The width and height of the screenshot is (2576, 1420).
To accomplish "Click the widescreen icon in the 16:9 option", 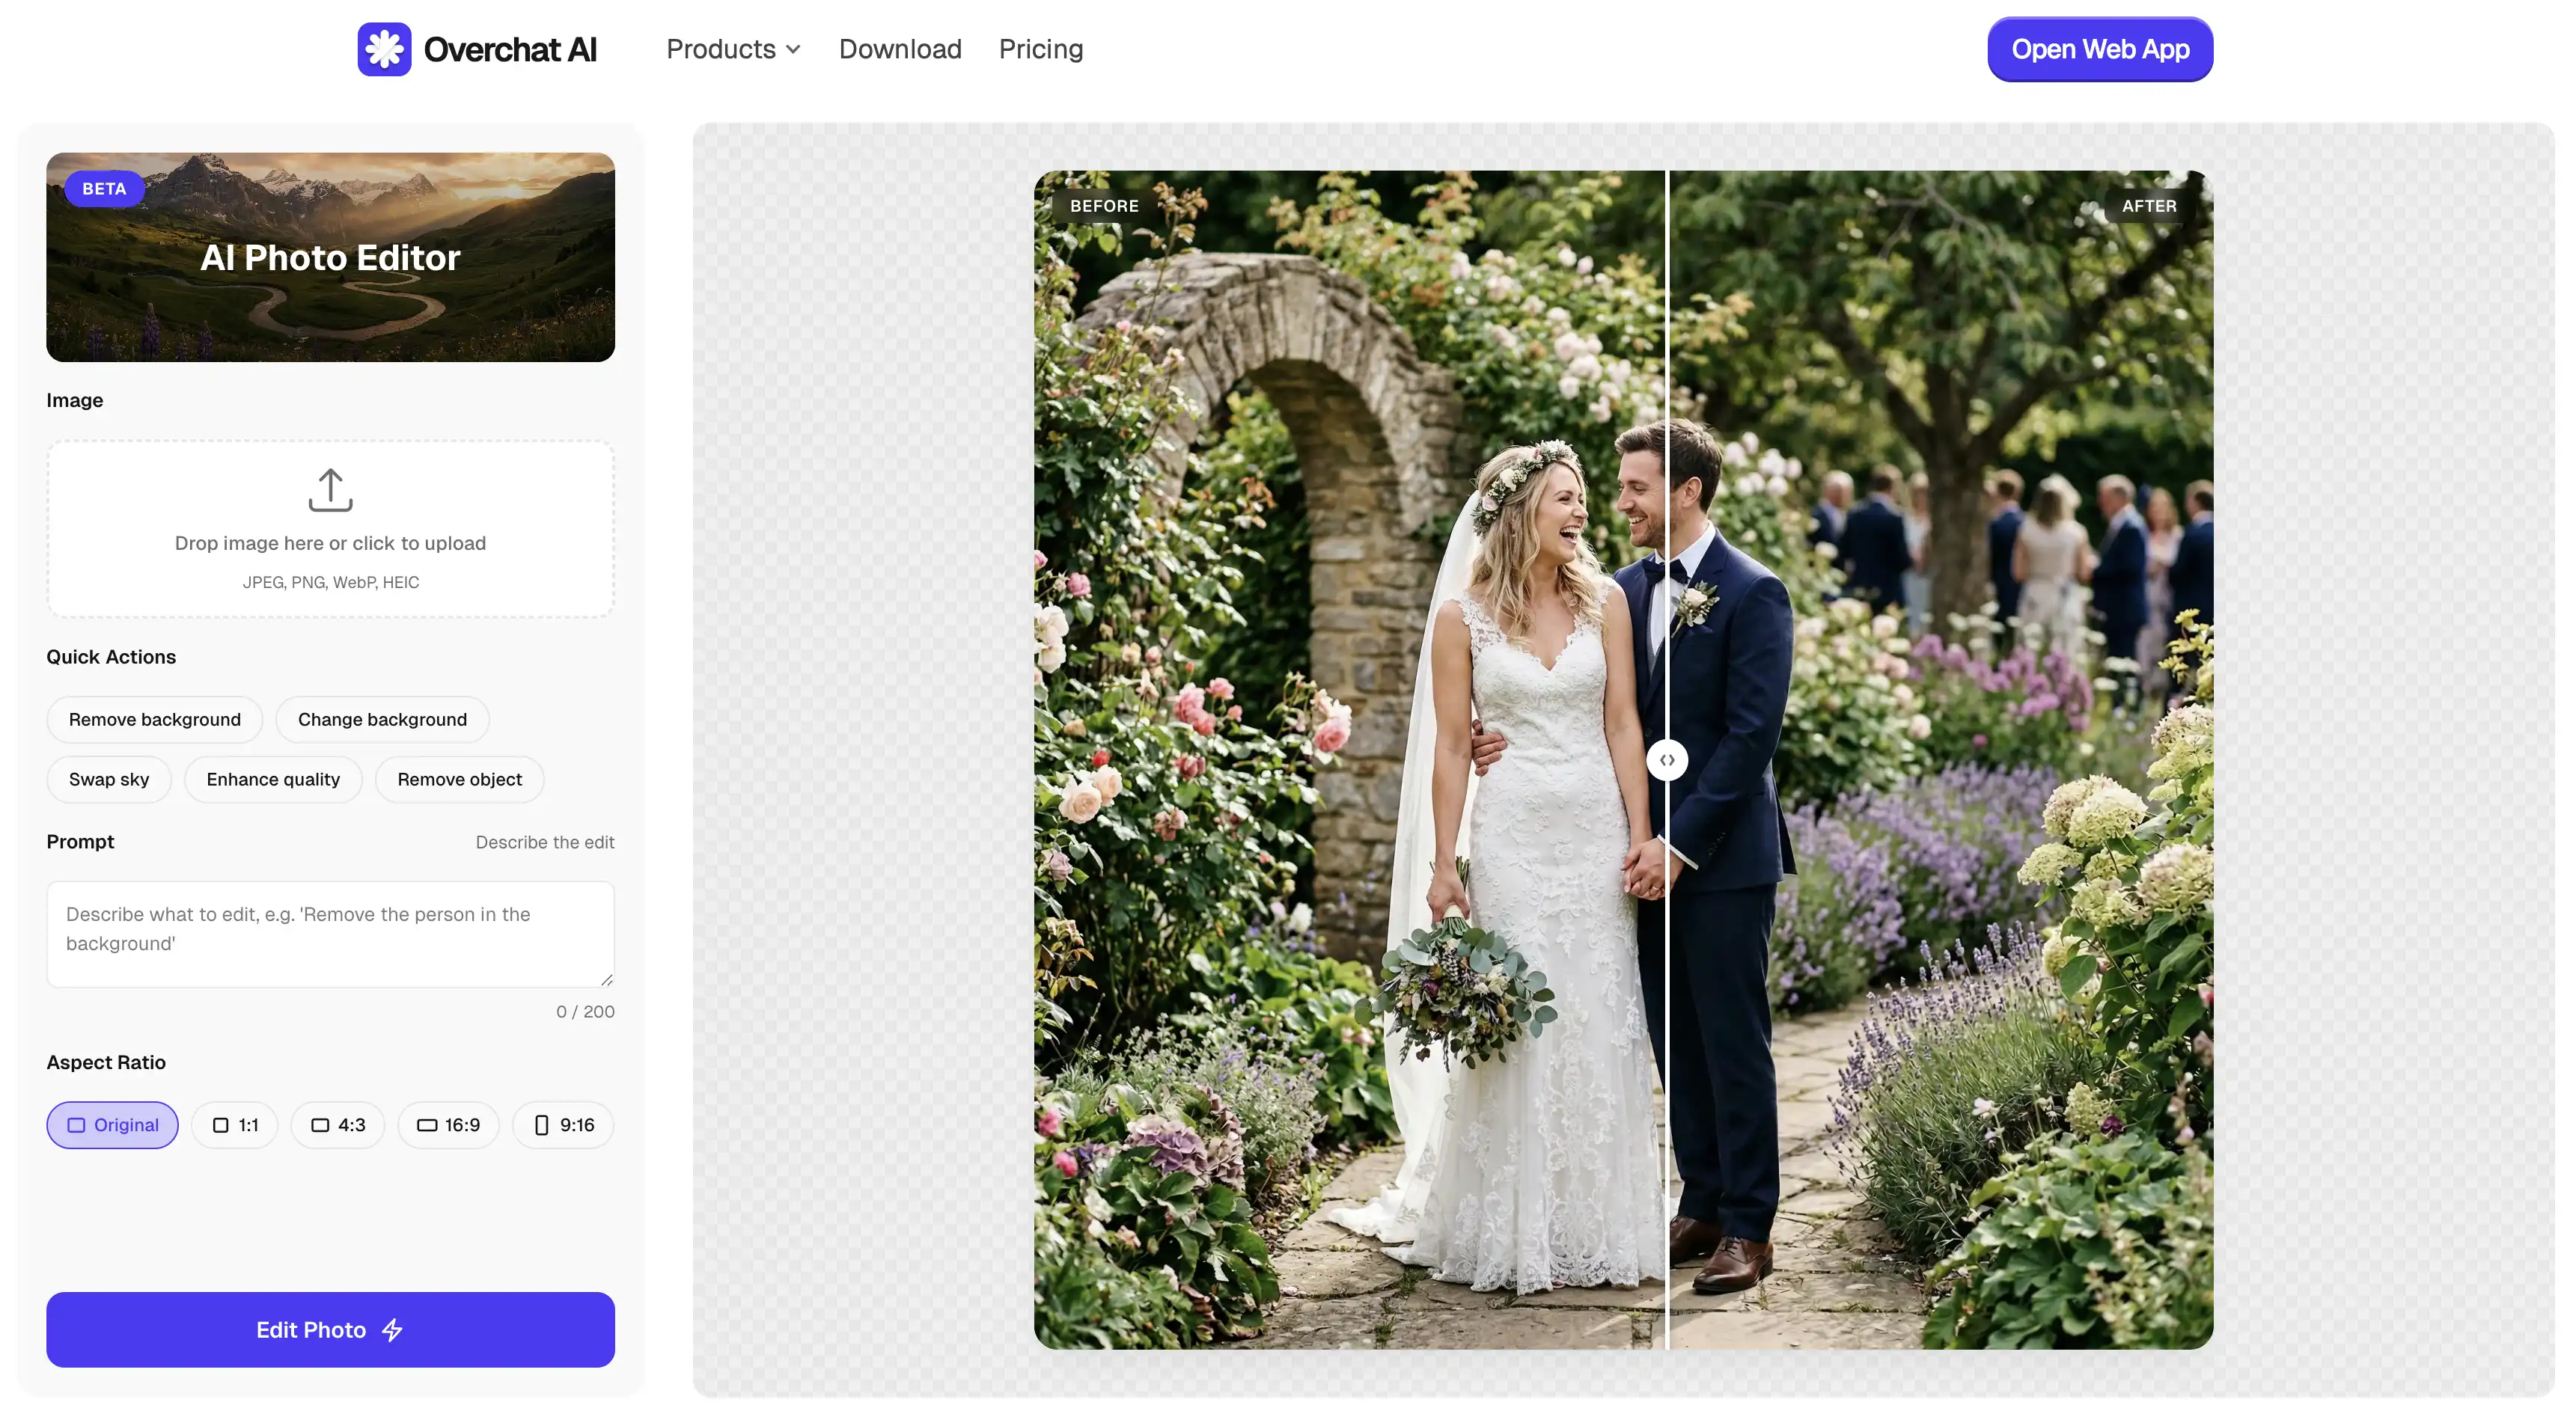I will [428, 1124].
